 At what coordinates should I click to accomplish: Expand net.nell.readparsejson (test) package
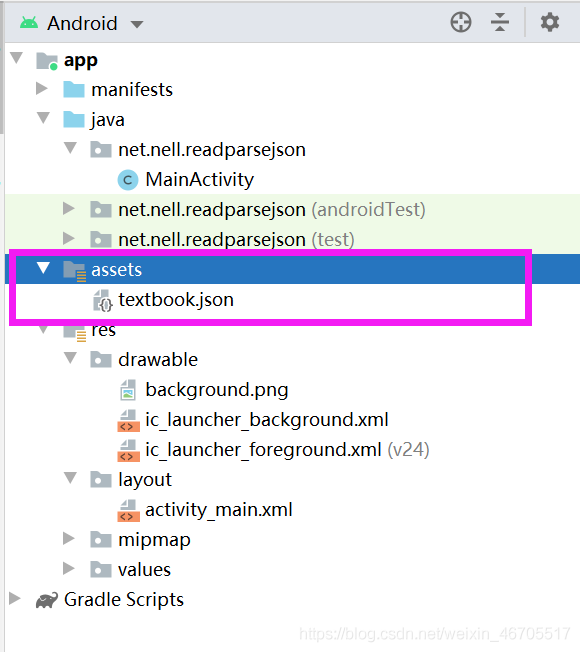point(68,238)
